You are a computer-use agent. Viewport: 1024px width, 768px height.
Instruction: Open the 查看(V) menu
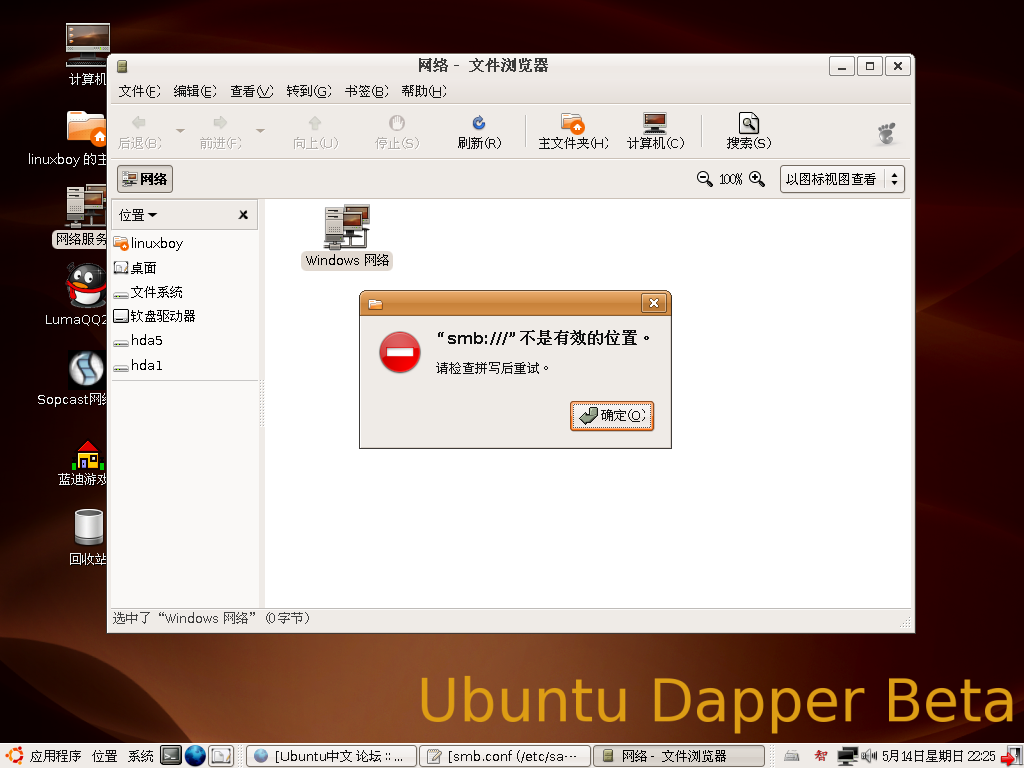click(x=251, y=91)
